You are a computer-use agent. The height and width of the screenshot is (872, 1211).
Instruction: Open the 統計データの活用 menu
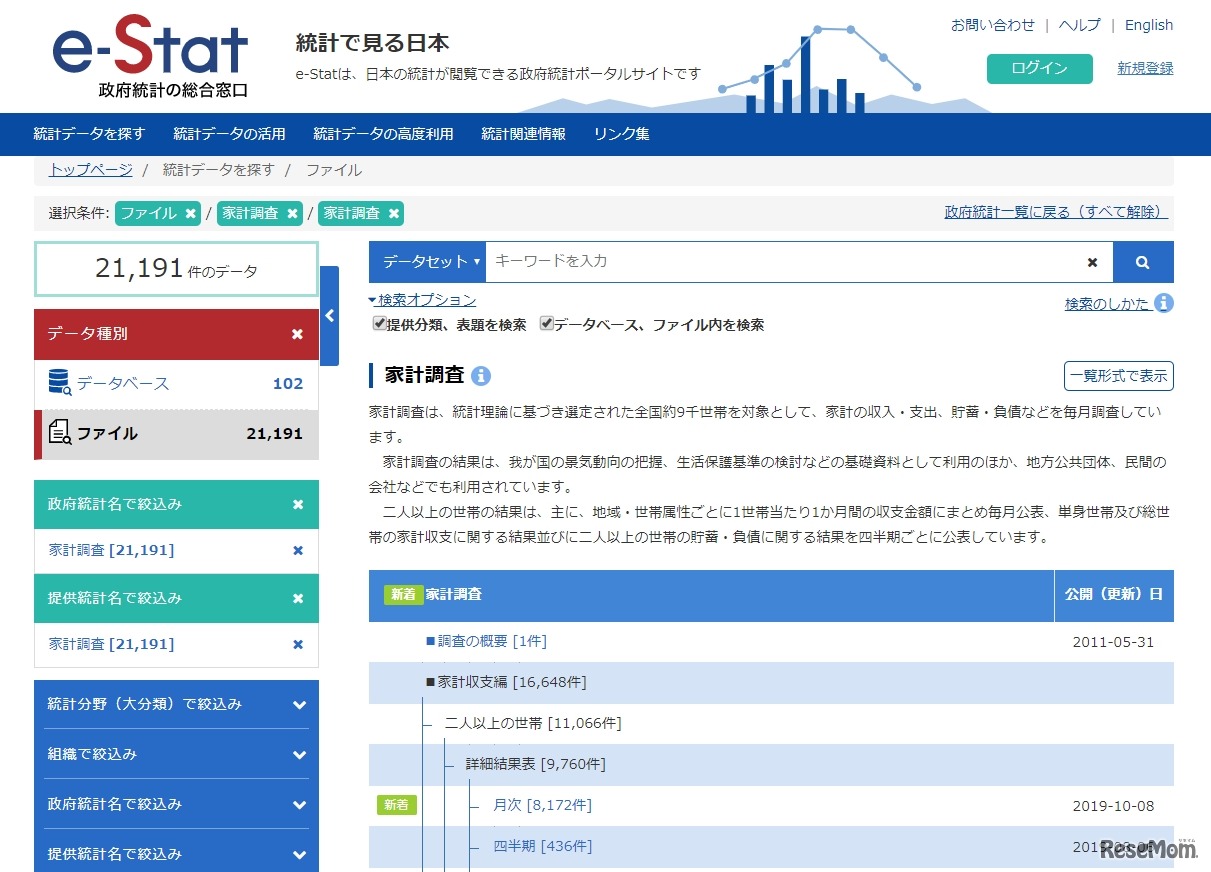(x=228, y=134)
